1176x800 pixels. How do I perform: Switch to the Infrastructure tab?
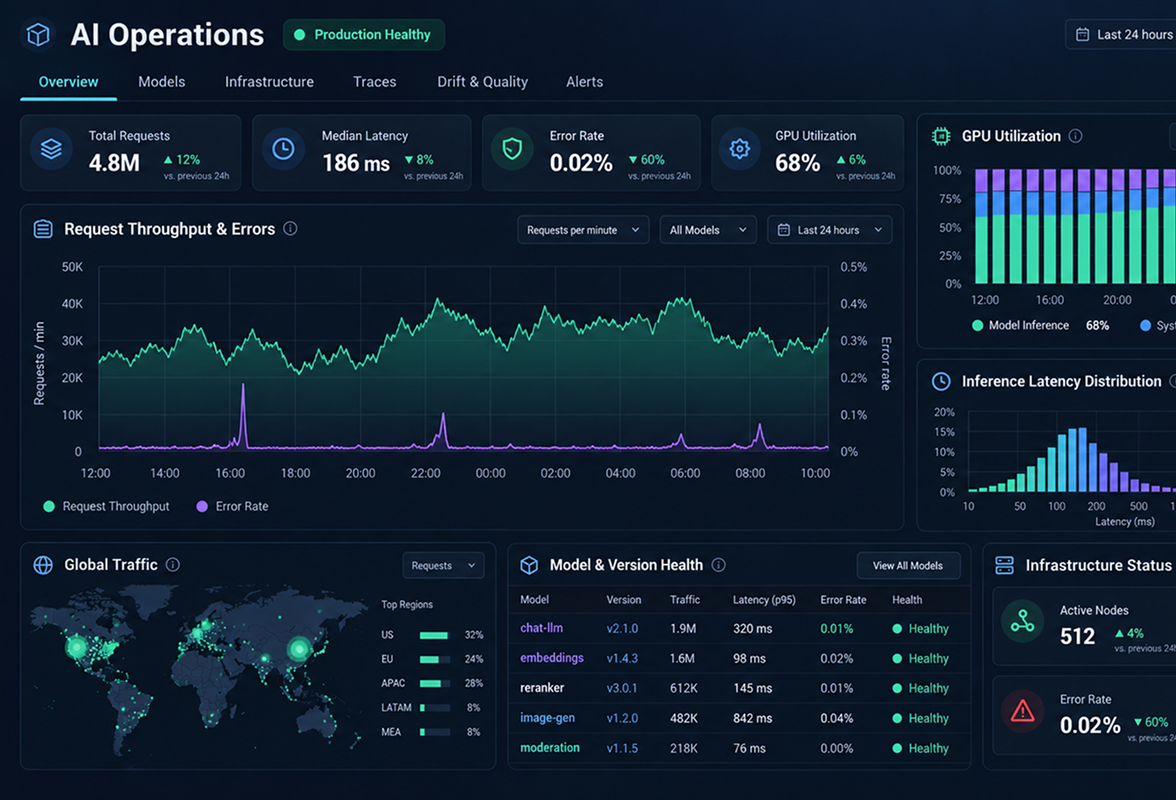click(x=269, y=82)
